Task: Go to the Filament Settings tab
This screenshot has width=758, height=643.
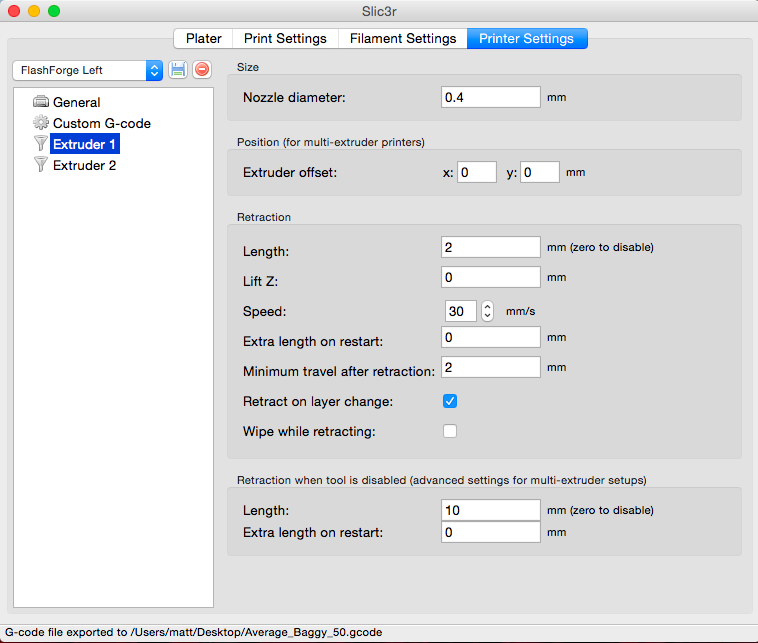Action: point(403,39)
